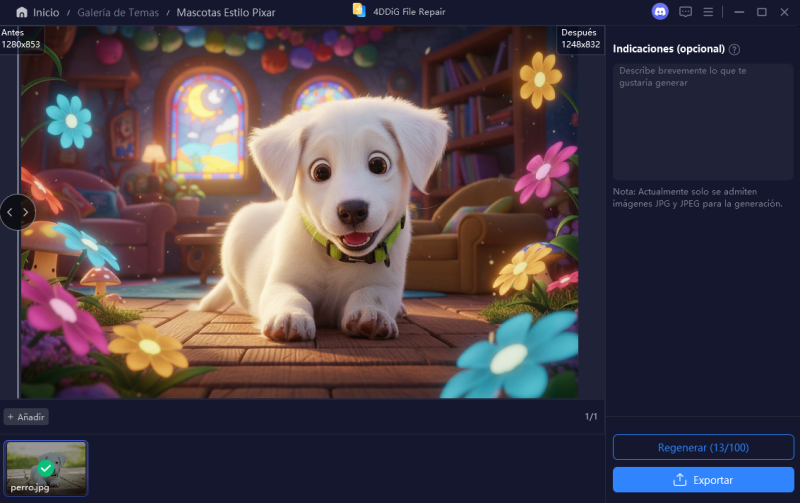The width and height of the screenshot is (800, 503).
Task: Click the Regenerar (13/100) button
Action: 703,447
